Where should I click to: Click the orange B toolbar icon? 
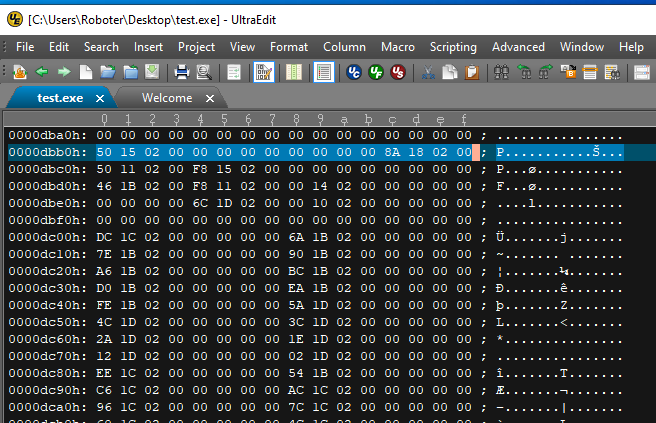point(568,72)
